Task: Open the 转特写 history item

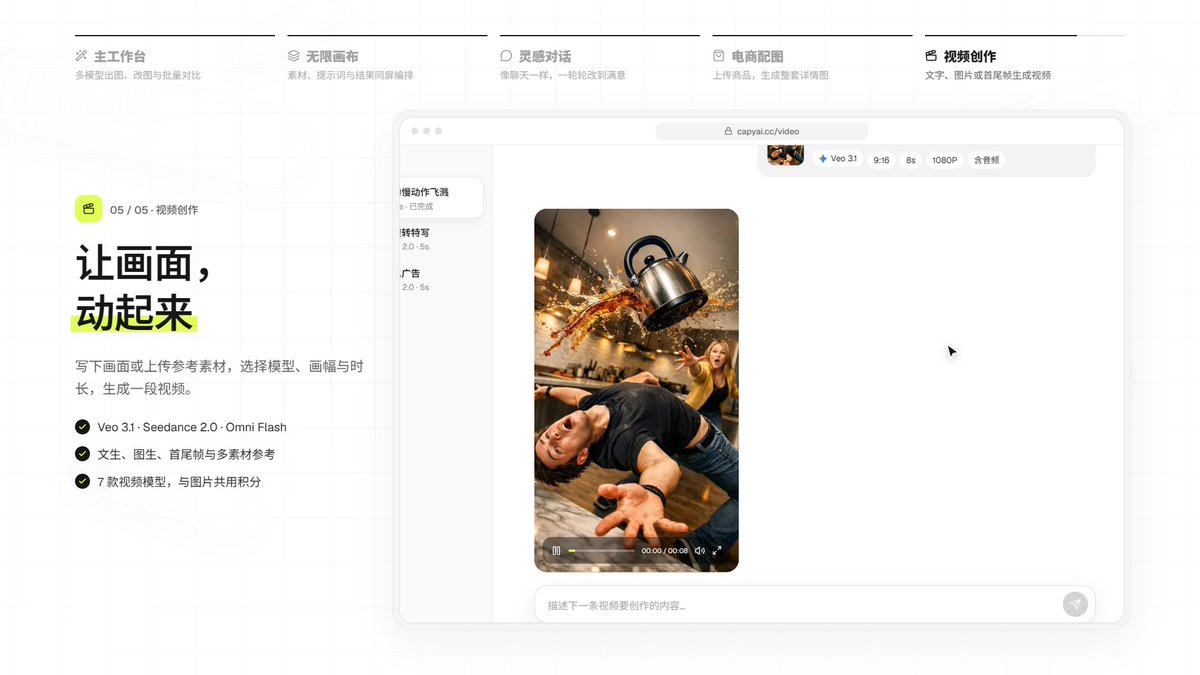Action: point(441,238)
